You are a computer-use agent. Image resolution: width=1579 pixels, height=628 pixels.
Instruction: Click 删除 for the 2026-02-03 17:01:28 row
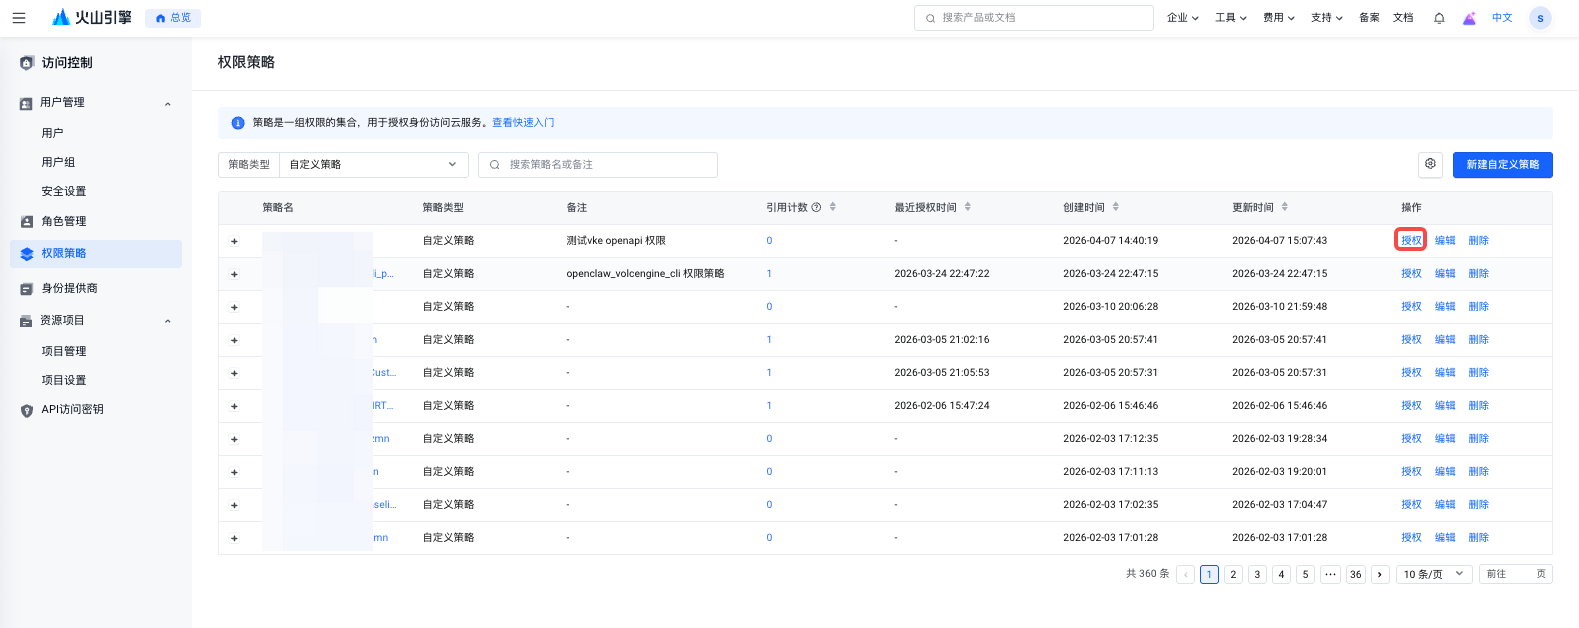pyautogui.click(x=1479, y=538)
